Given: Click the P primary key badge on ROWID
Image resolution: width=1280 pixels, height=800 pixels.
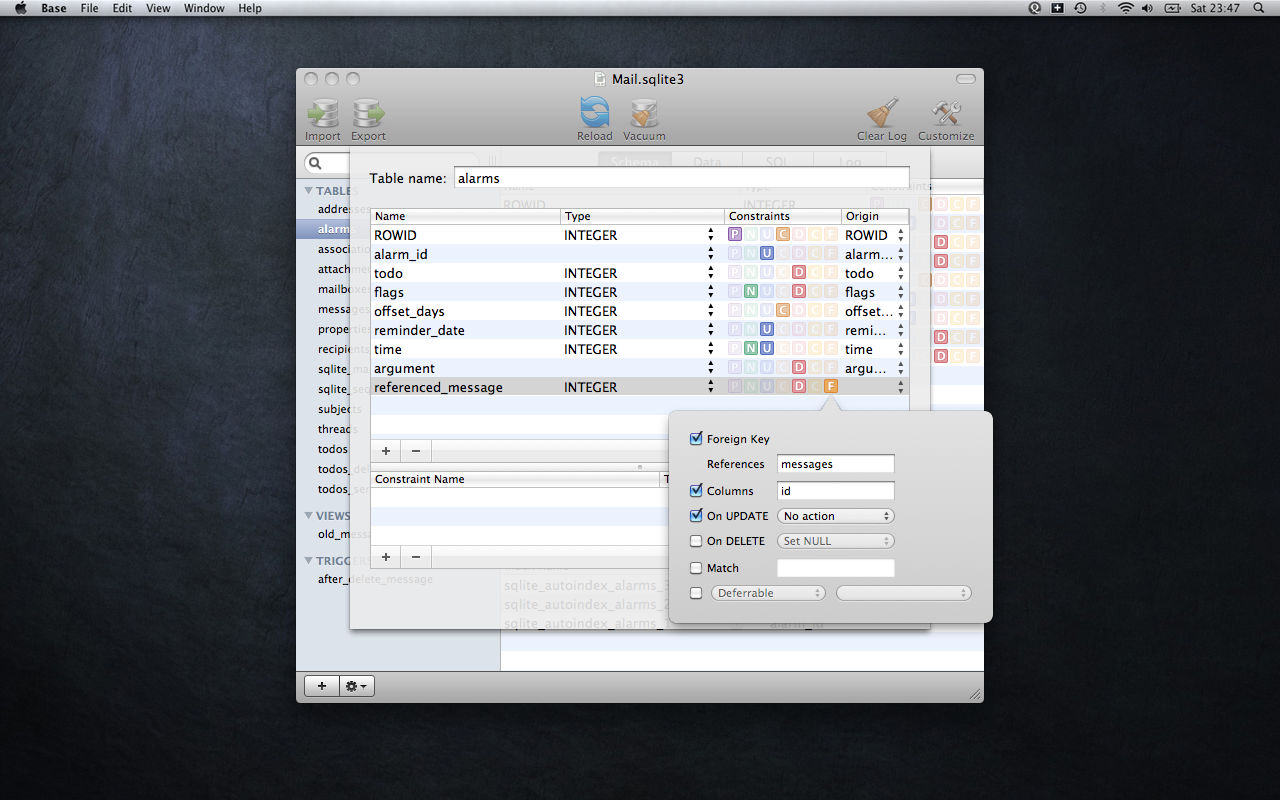Looking at the screenshot, I should click(735, 233).
